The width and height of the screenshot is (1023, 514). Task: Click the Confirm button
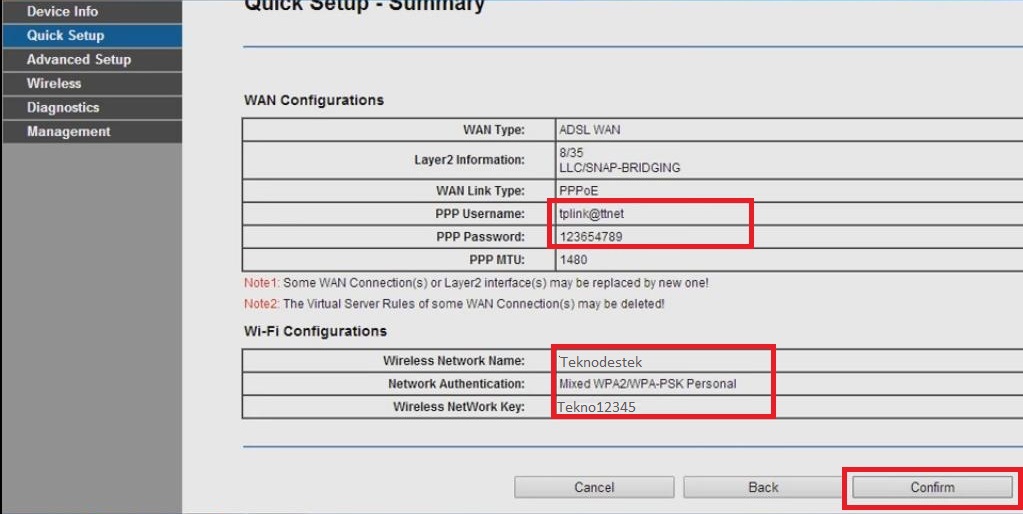pyautogui.click(x=932, y=487)
